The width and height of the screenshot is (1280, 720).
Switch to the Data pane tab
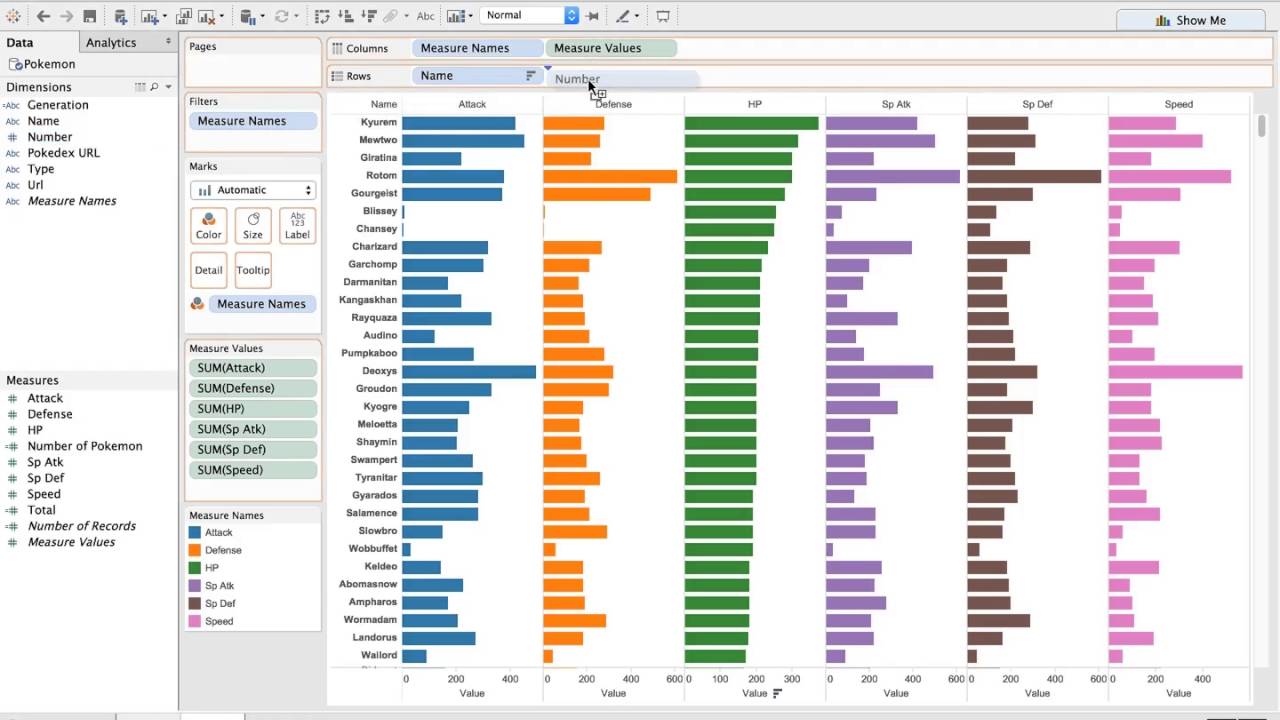pyautogui.click(x=40, y=42)
